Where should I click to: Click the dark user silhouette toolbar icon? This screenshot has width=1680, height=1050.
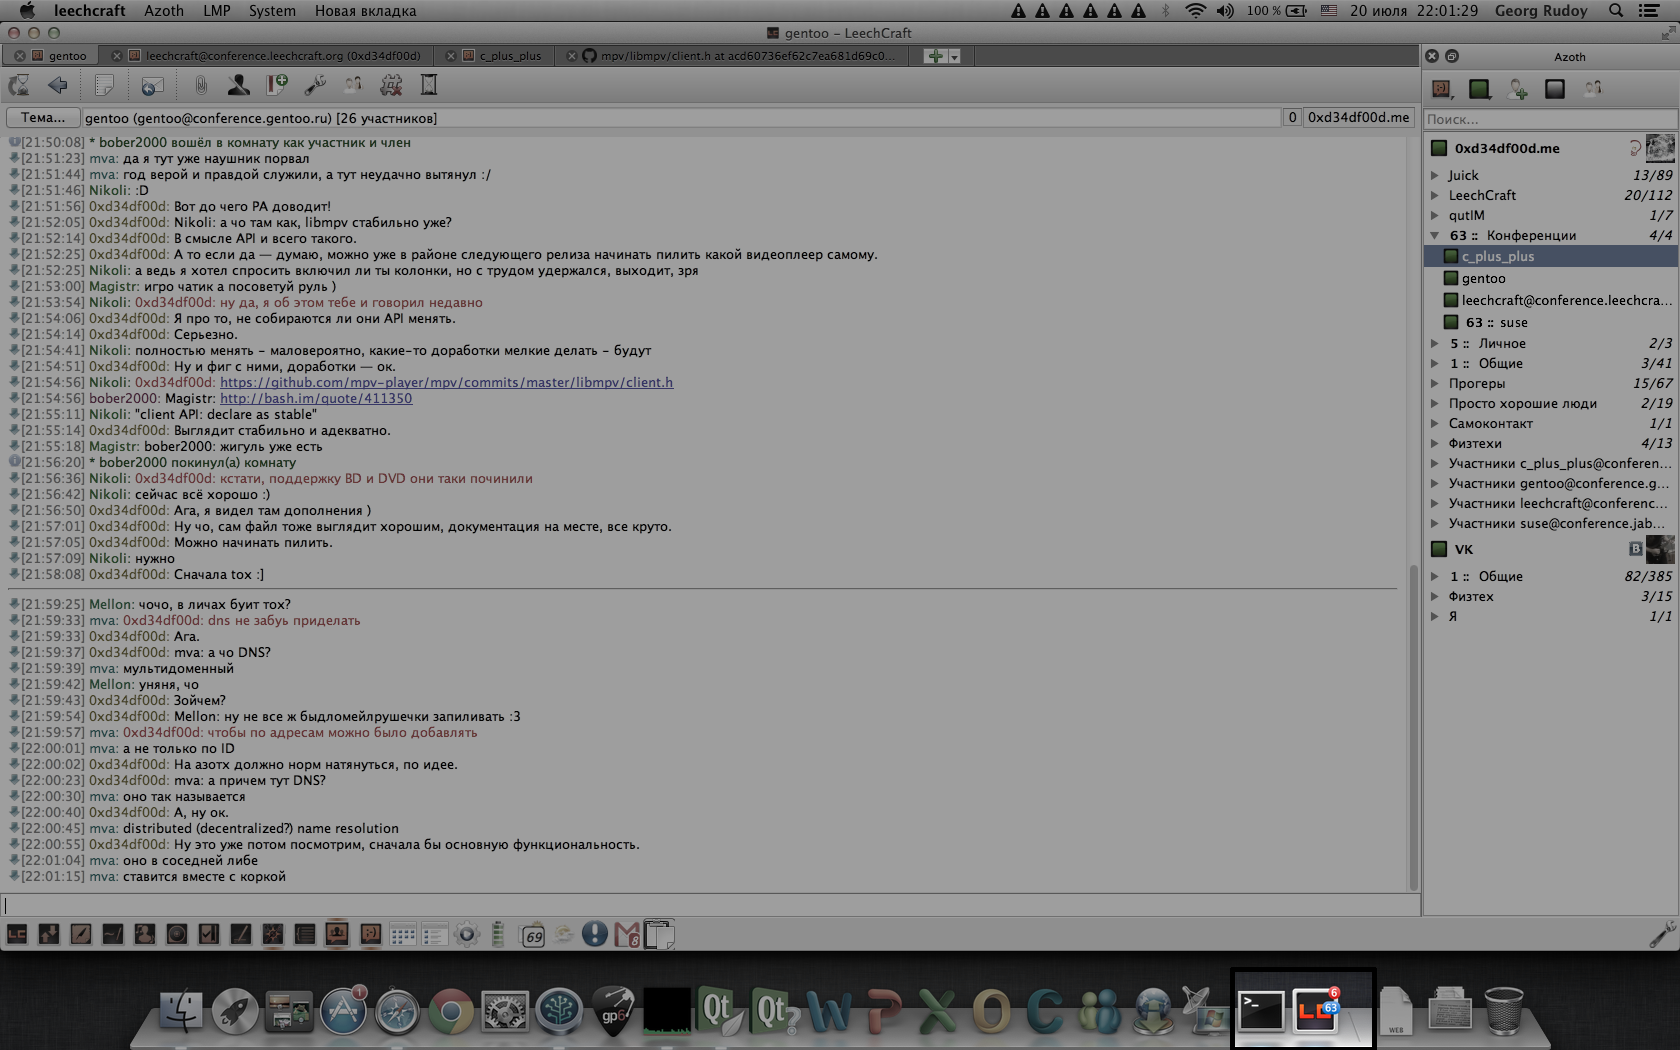point(238,86)
